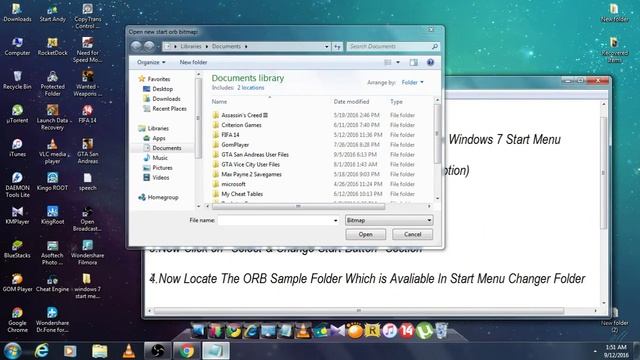The image size is (640, 360).
Task: Select Music library in navigation pane
Action: pyautogui.click(x=156, y=158)
